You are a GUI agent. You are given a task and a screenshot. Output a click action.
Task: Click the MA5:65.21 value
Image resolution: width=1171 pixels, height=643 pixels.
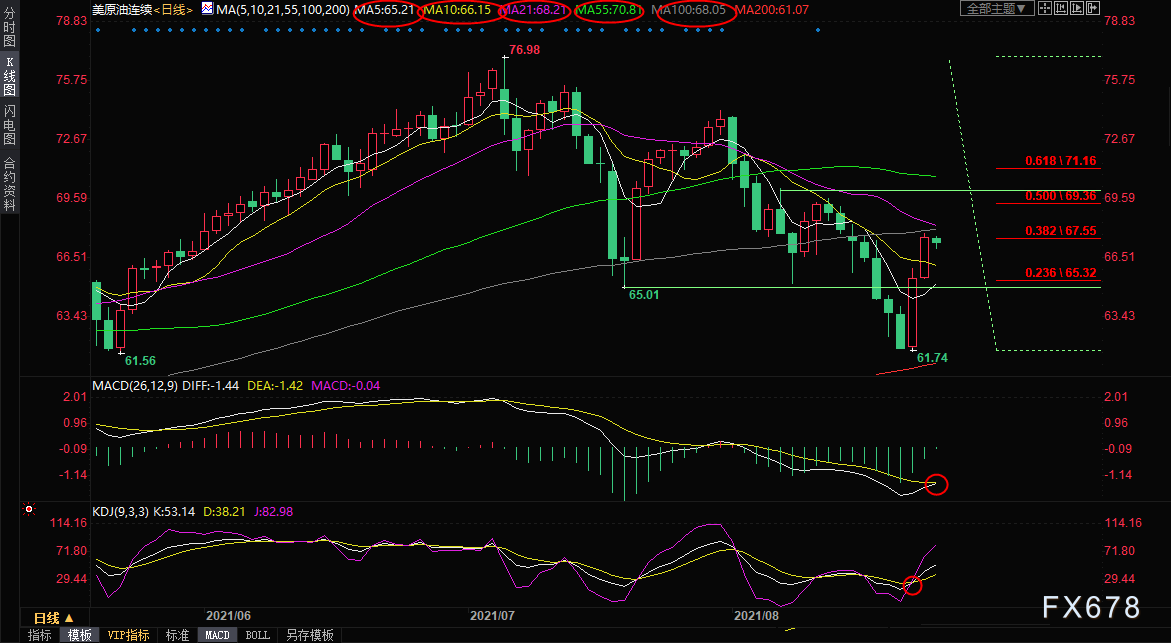click(x=384, y=10)
